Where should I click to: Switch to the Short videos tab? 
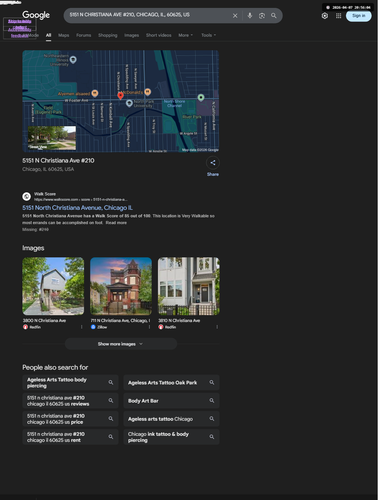tap(160, 35)
